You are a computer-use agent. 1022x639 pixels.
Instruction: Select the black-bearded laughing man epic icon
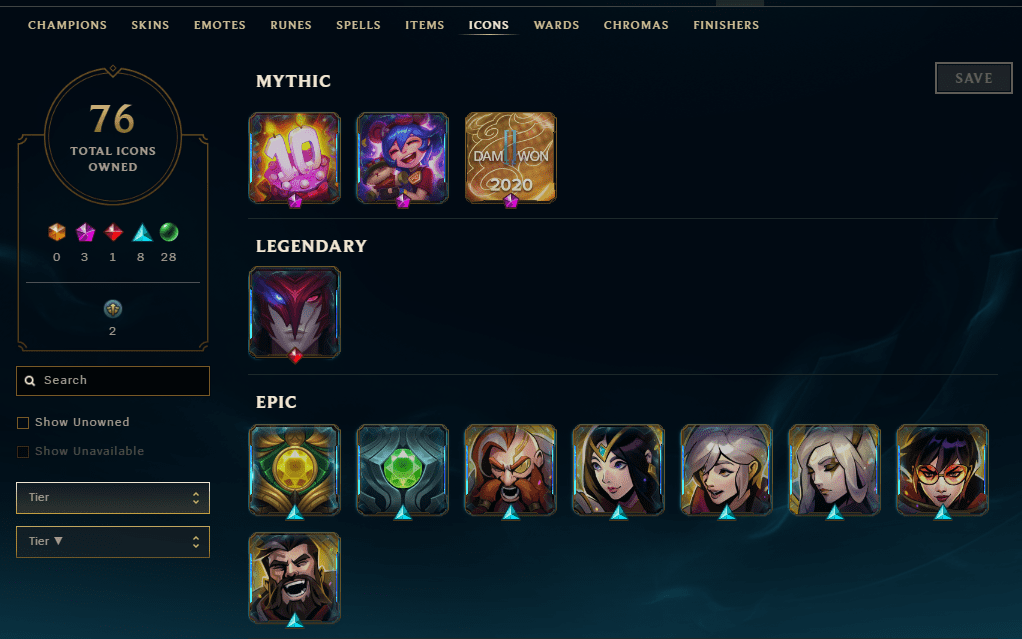coord(295,578)
